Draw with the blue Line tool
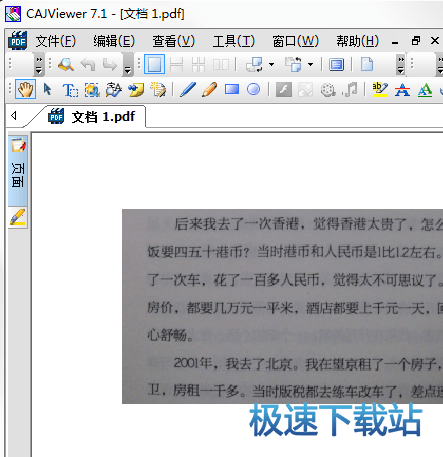The width and height of the screenshot is (443, 457). pyautogui.click(x=188, y=89)
